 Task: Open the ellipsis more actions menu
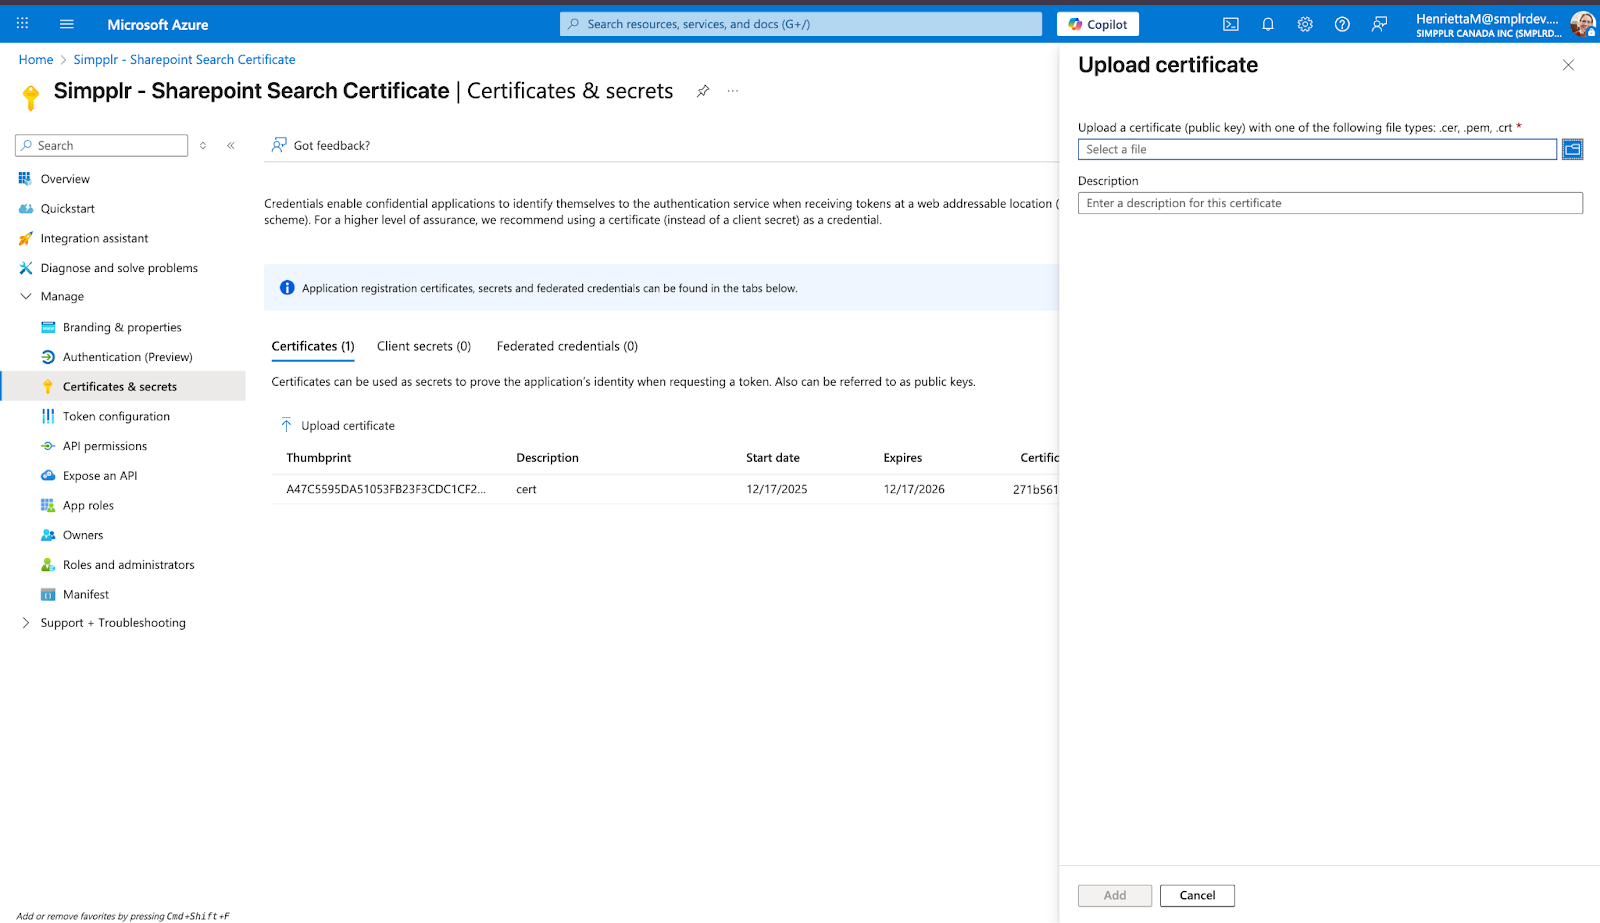click(733, 91)
